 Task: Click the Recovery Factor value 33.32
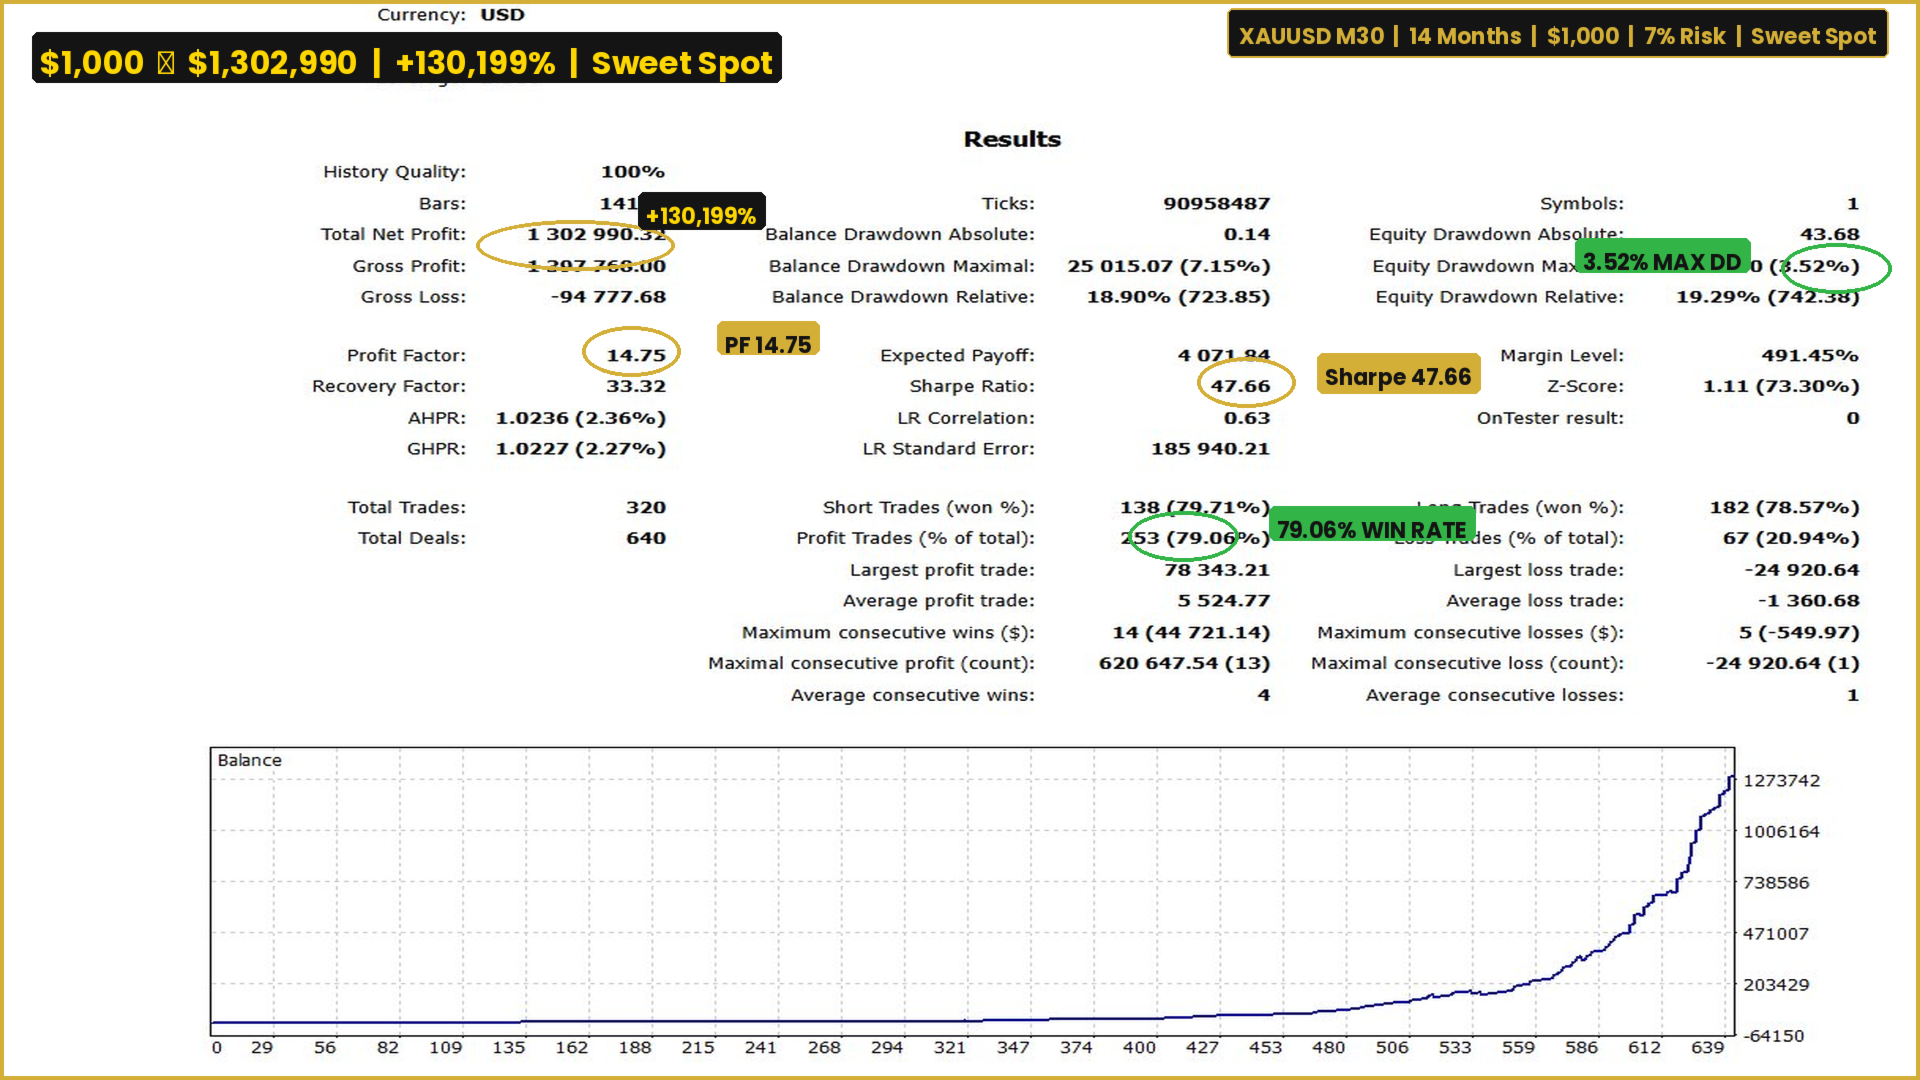(x=635, y=386)
